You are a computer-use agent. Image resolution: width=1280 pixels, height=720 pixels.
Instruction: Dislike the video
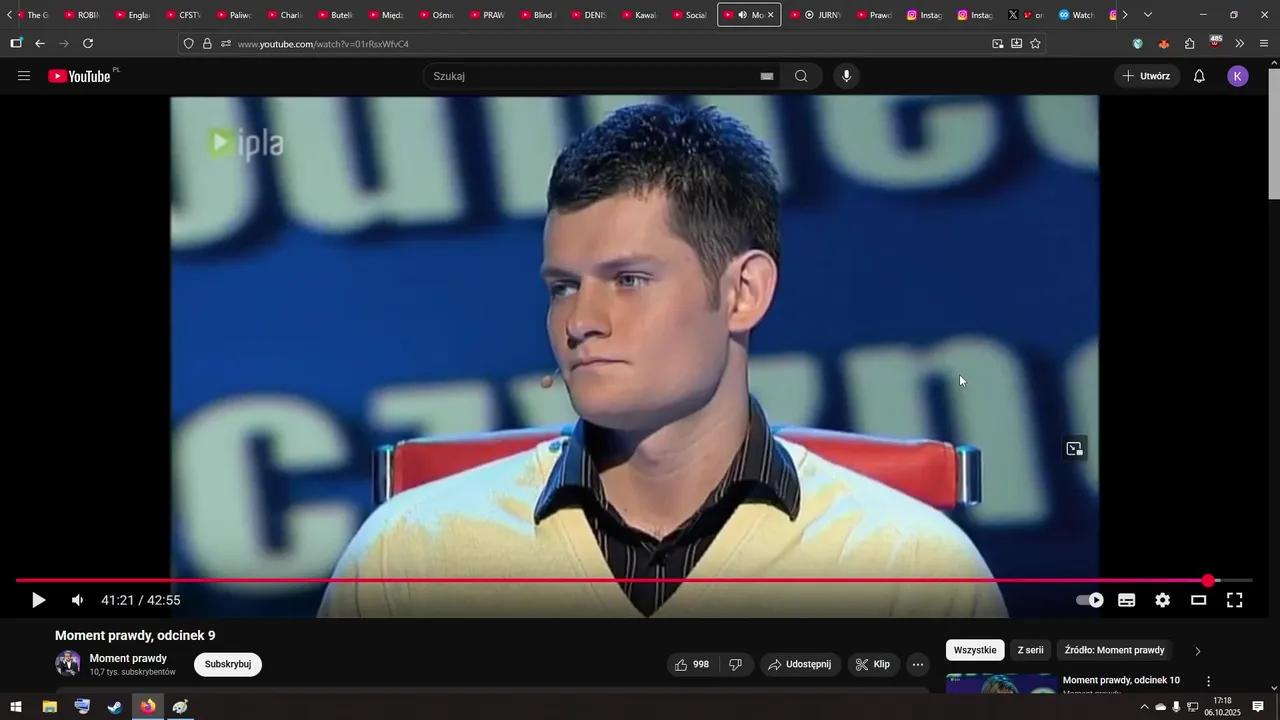[736, 664]
